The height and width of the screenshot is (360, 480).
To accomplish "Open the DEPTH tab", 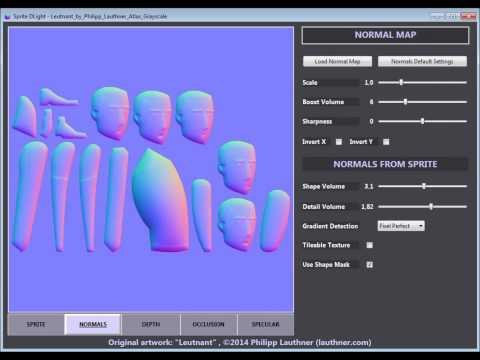I will [151, 324].
